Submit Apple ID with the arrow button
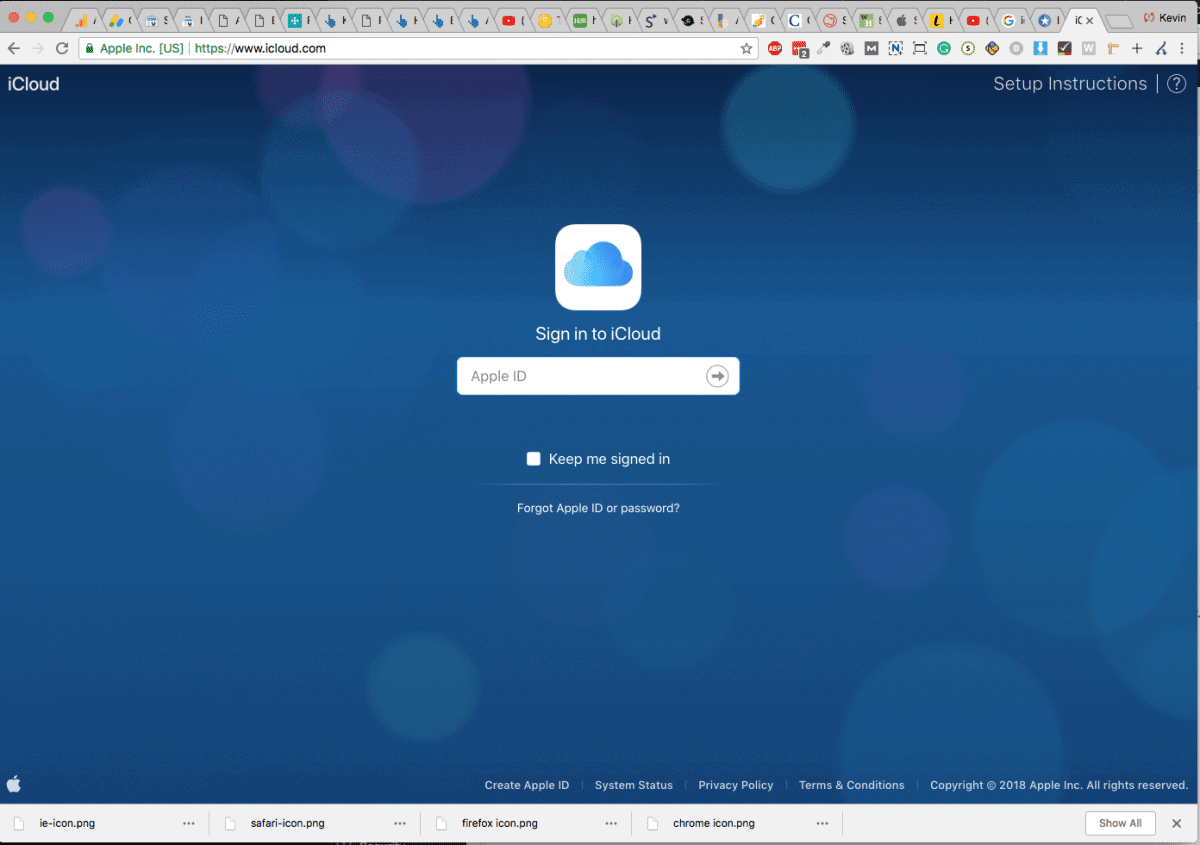This screenshot has width=1200, height=845. (x=717, y=376)
